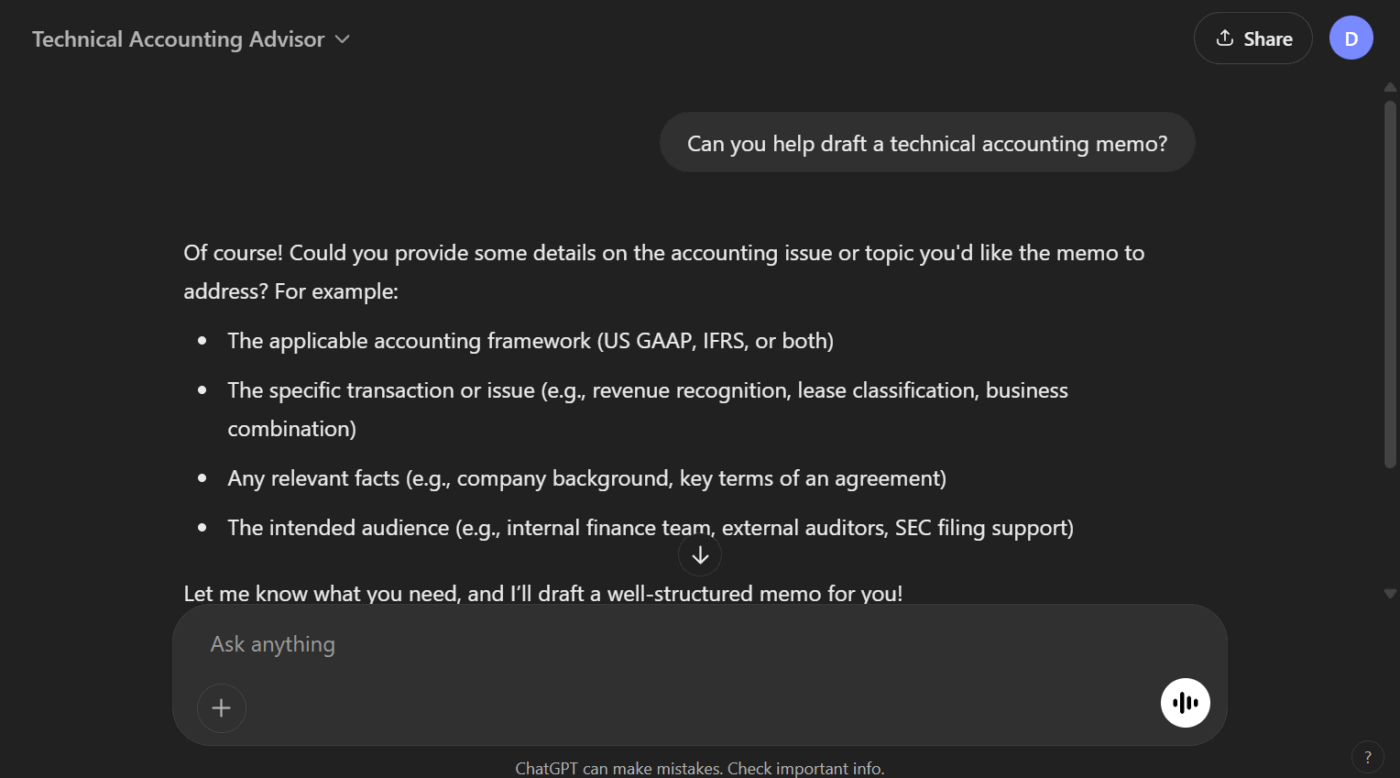
Task: Click the Let me know what you need line
Action: click(x=543, y=594)
